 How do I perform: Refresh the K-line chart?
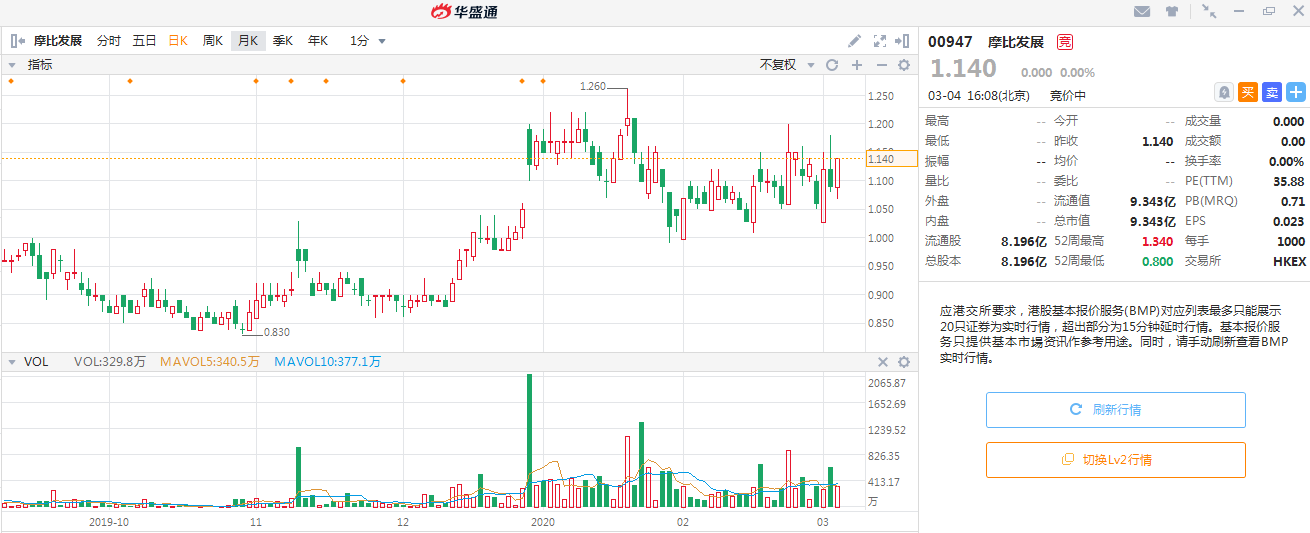coord(832,65)
